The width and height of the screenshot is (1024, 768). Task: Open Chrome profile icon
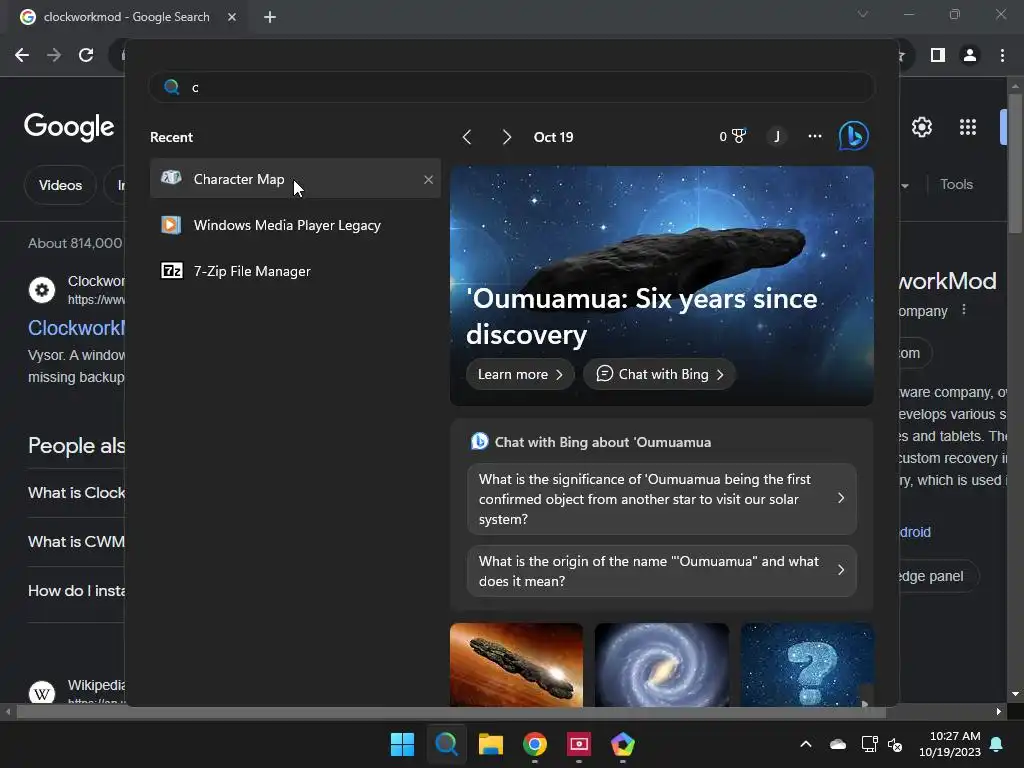(x=970, y=56)
